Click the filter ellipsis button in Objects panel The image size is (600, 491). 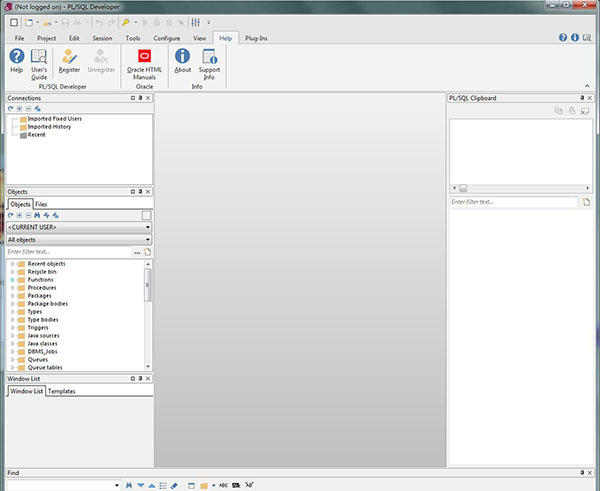pos(137,252)
